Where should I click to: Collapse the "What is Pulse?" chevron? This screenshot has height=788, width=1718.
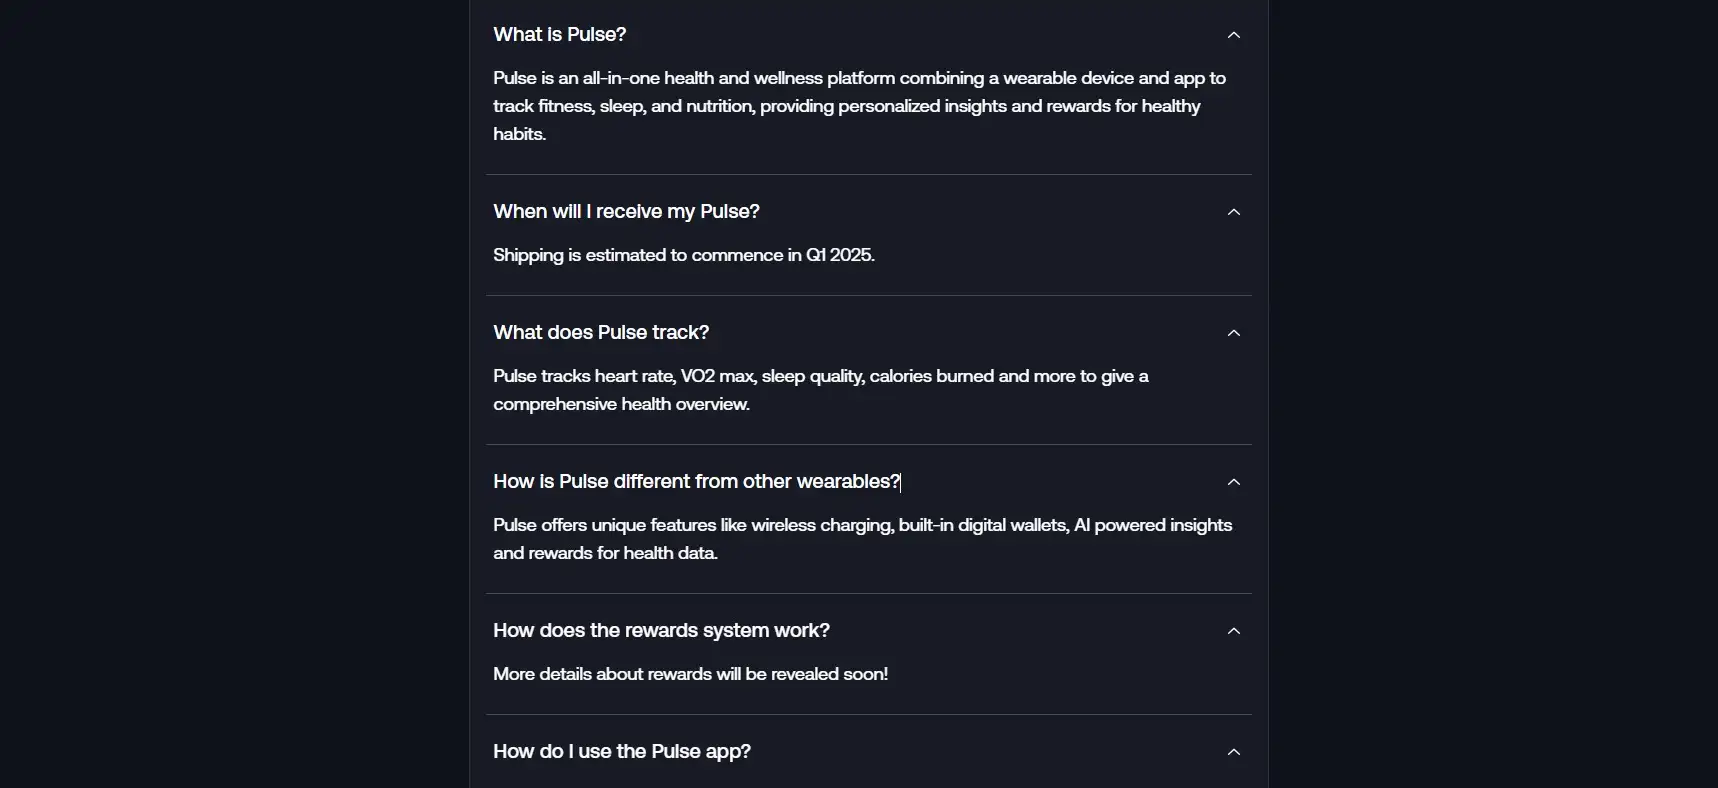tap(1233, 35)
